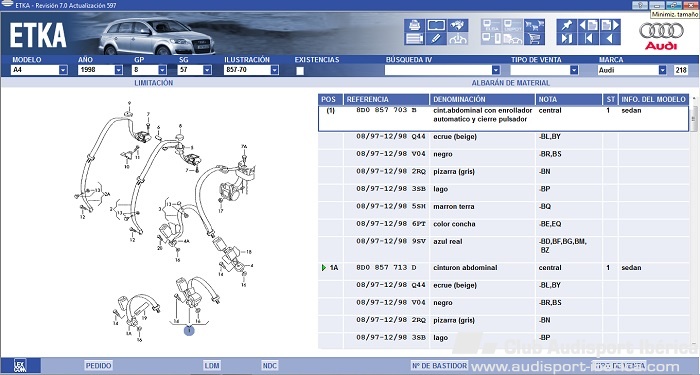Click the REFERENCIA column header
700x375 pixels.
[x=386, y=100]
